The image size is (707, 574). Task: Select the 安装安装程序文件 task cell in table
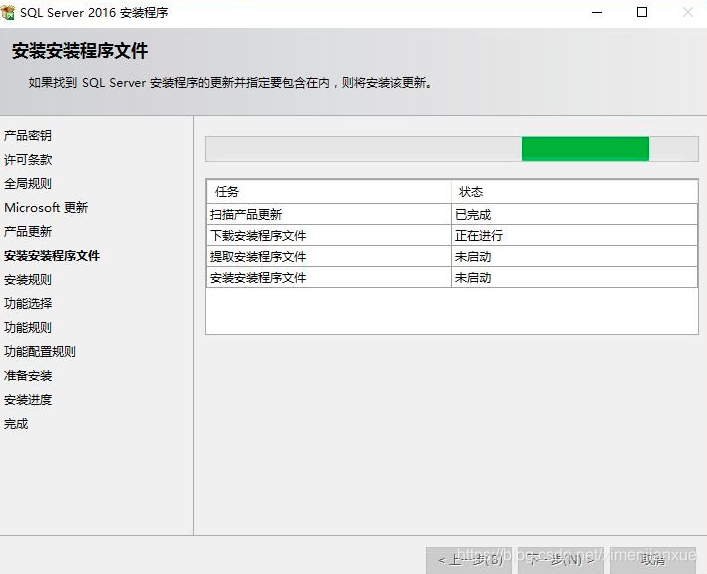329,277
